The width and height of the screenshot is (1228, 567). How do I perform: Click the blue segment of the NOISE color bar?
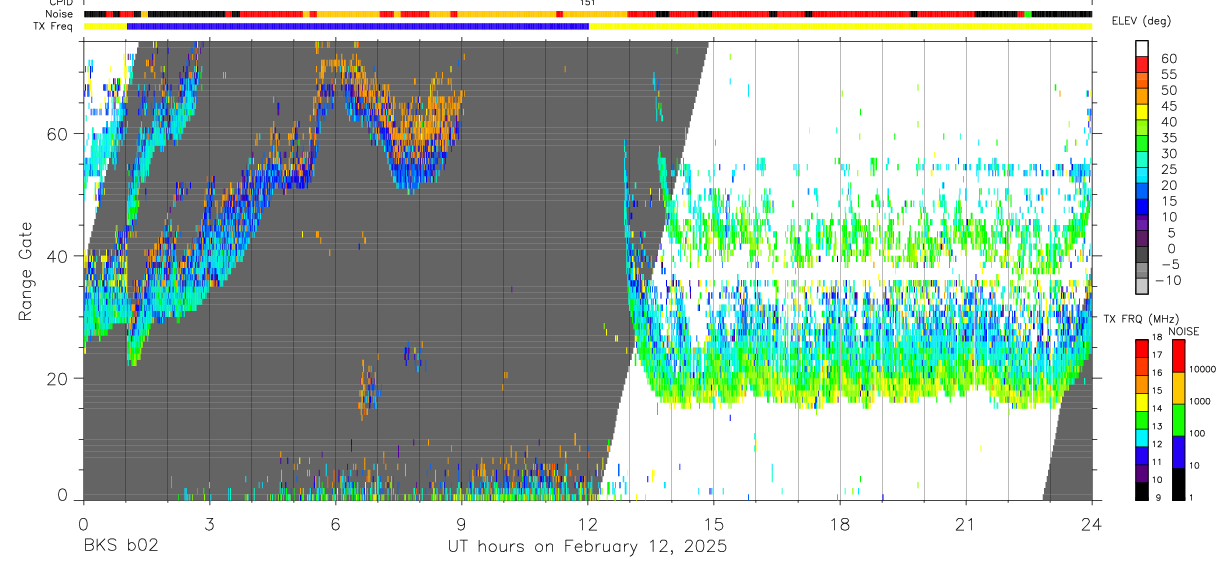coord(1178,450)
